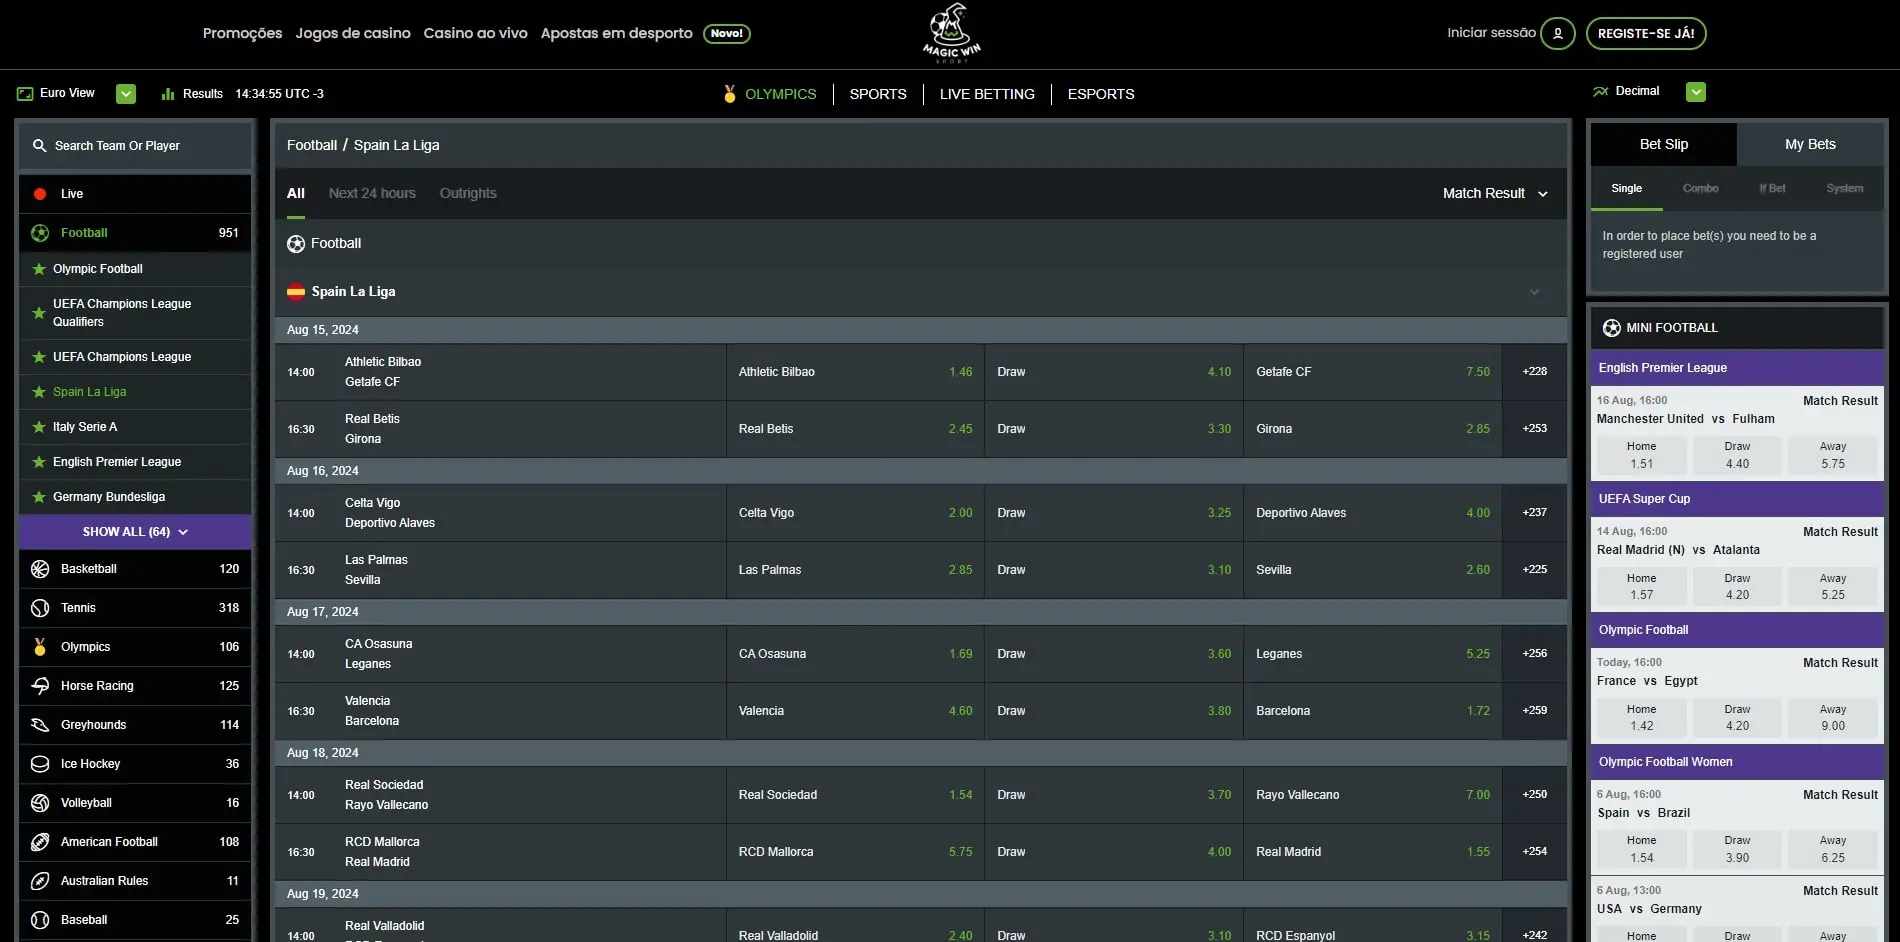Click the star next to Italy Serie A

[x=39, y=427]
